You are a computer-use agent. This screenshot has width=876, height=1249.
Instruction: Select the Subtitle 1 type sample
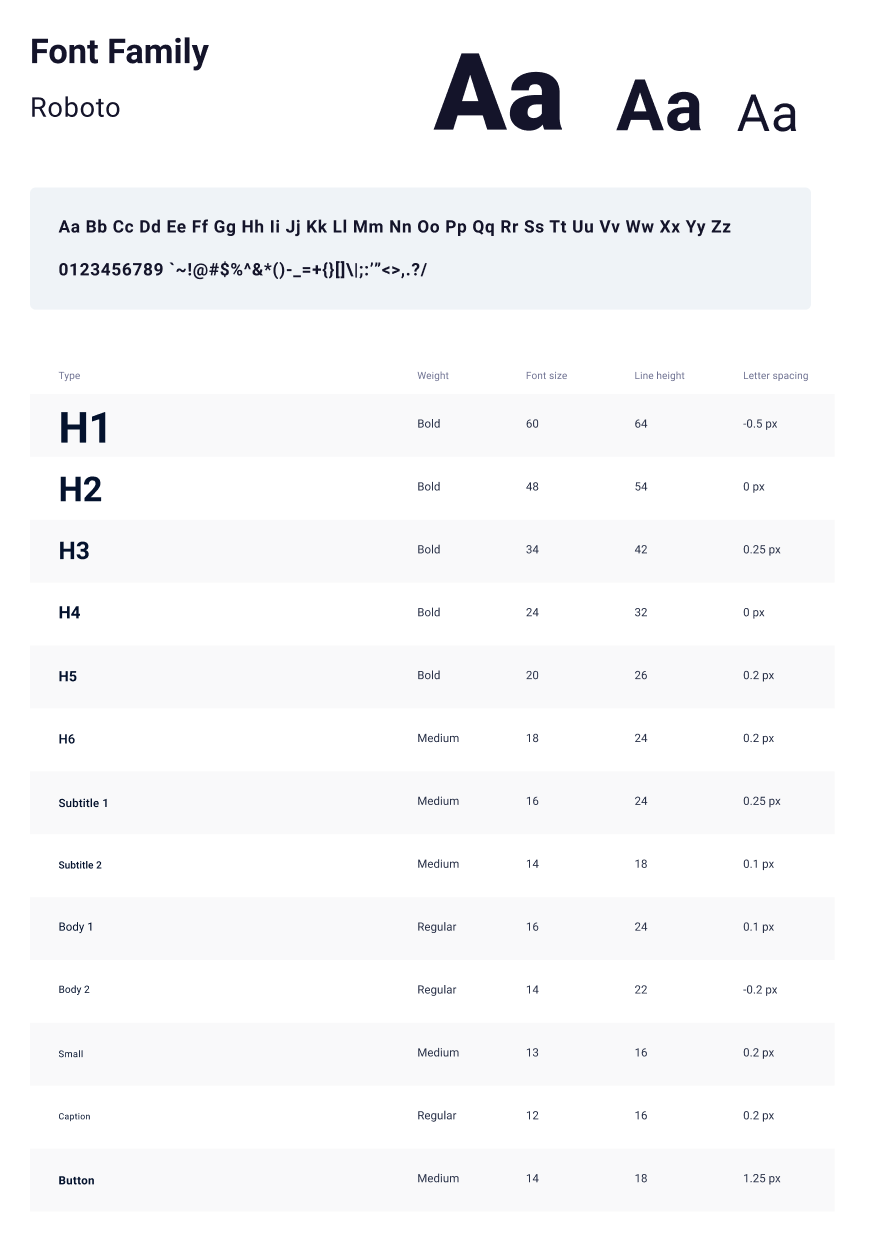point(83,803)
